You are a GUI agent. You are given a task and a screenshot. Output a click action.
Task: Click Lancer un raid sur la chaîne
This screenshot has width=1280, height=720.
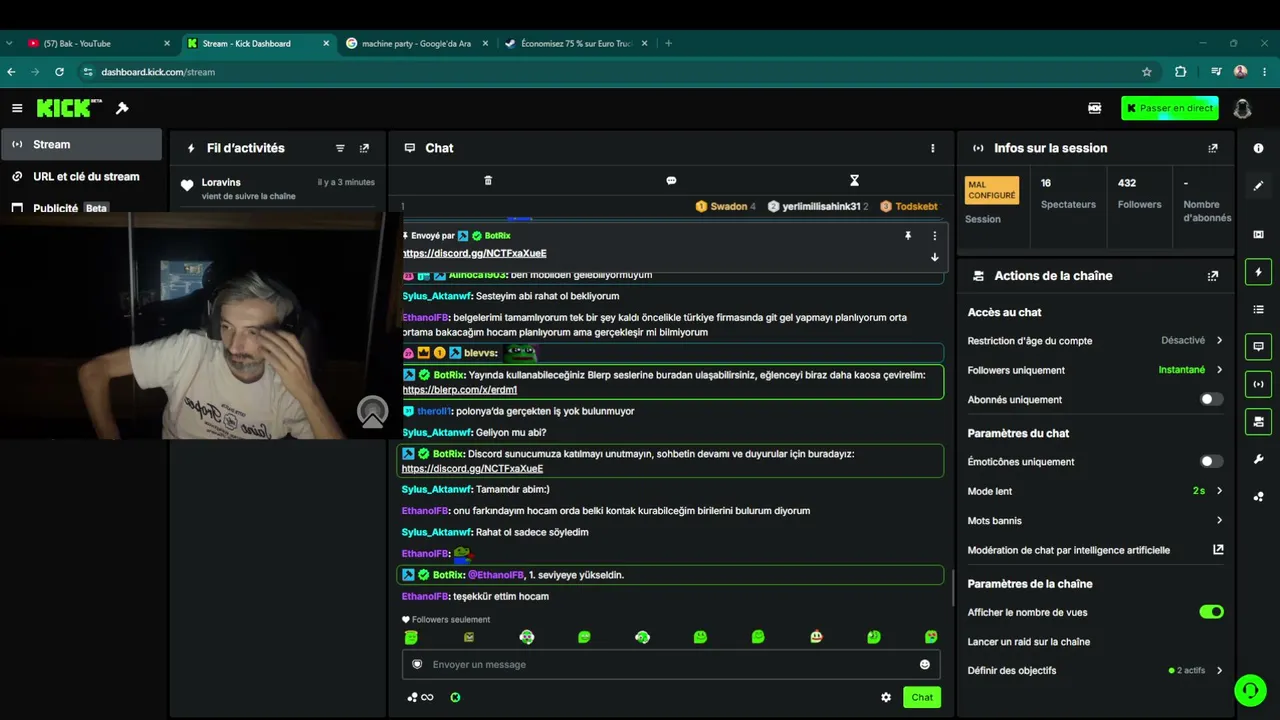click(1029, 642)
